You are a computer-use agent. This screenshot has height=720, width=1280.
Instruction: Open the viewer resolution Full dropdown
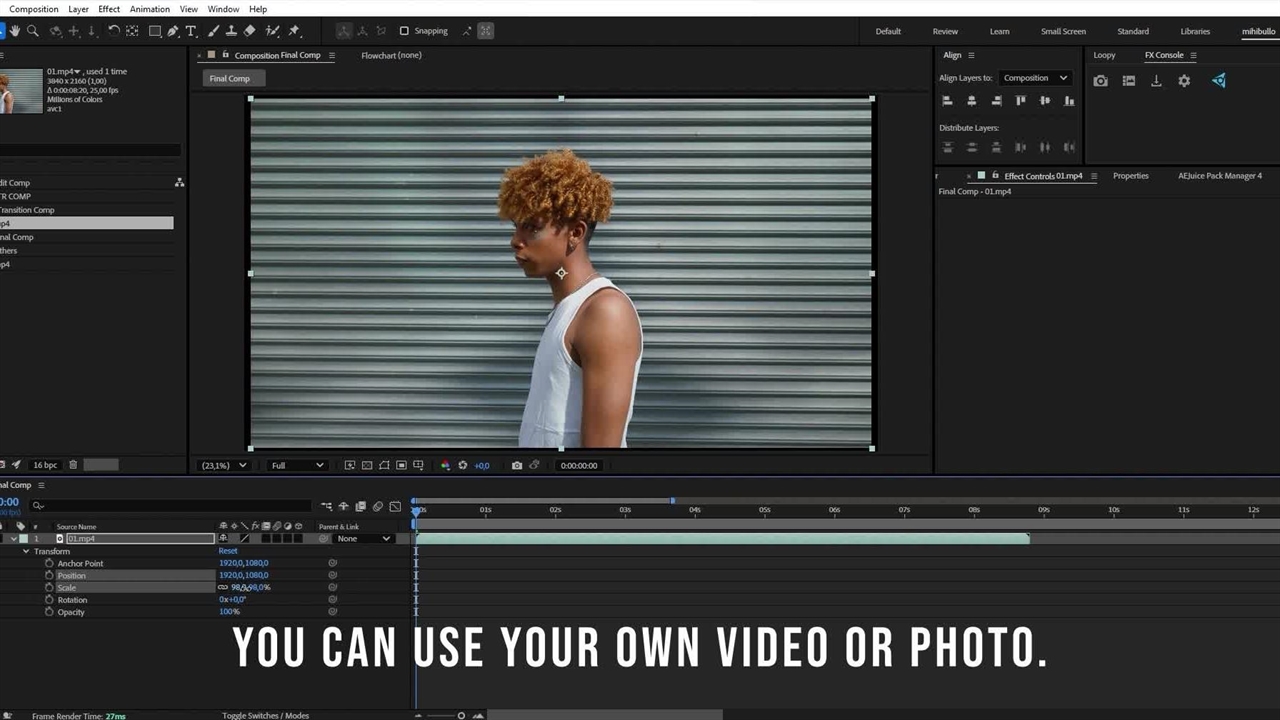coord(297,465)
